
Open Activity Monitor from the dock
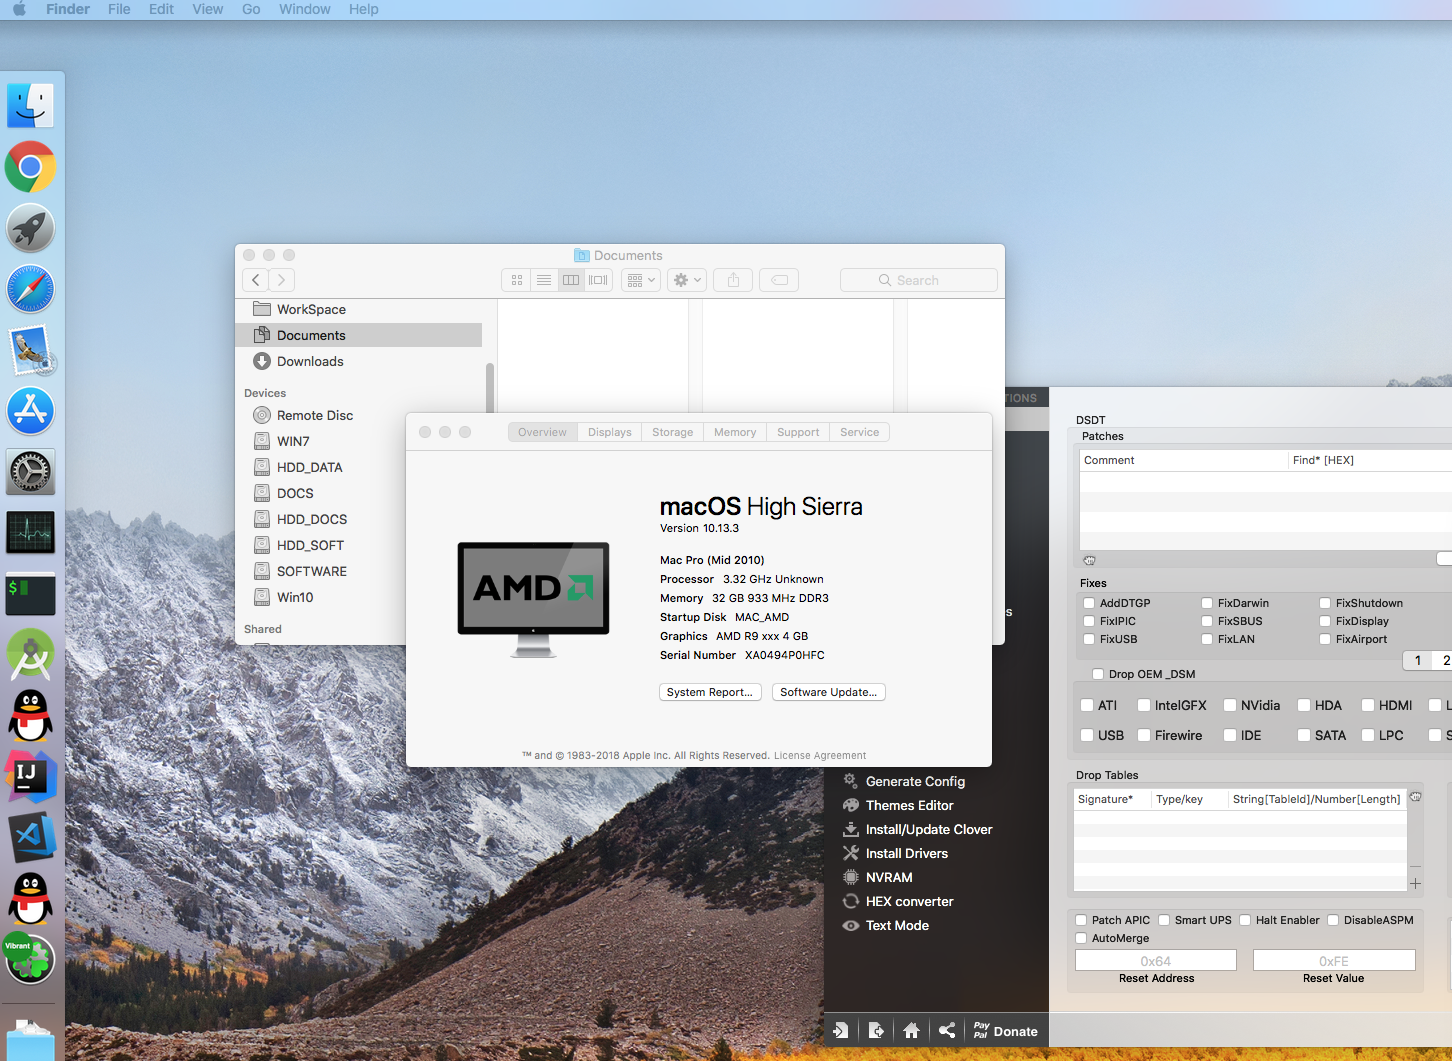point(31,533)
